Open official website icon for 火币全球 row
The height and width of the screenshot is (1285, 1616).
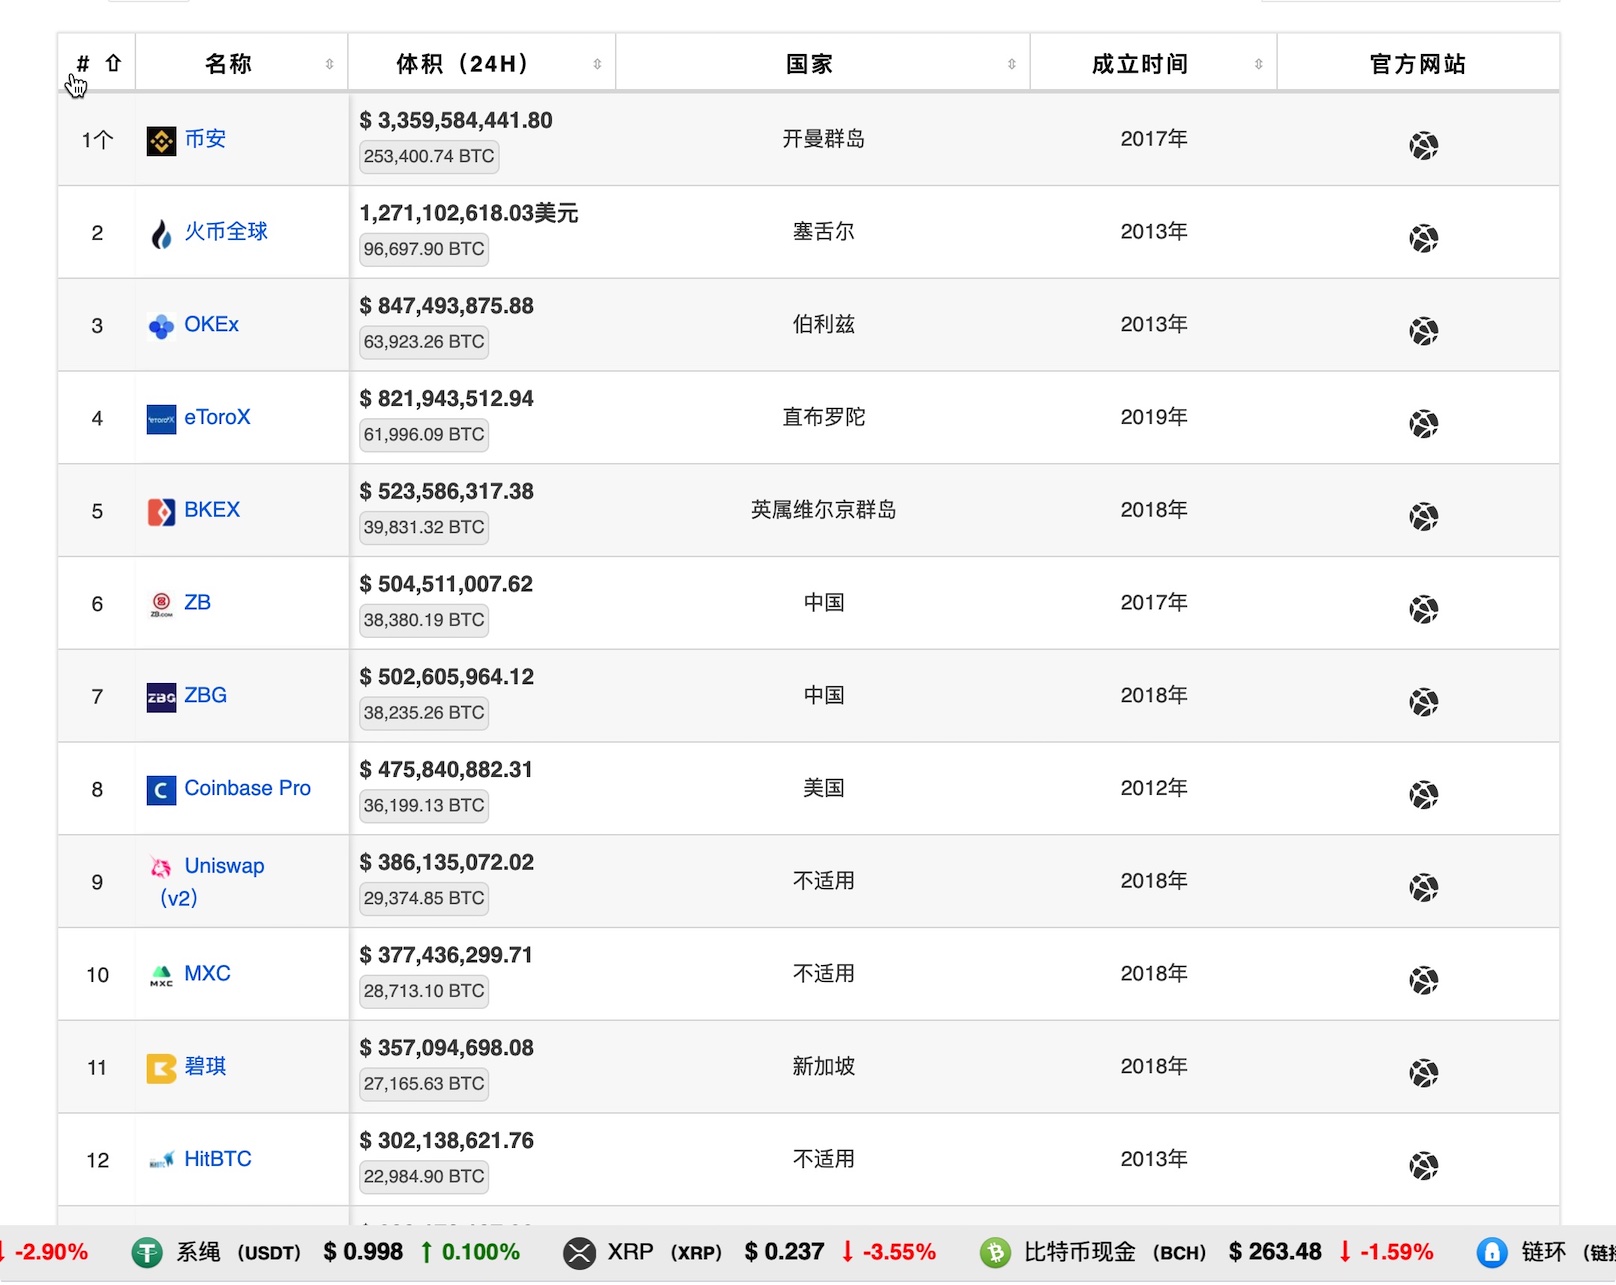click(x=1423, y=239)
